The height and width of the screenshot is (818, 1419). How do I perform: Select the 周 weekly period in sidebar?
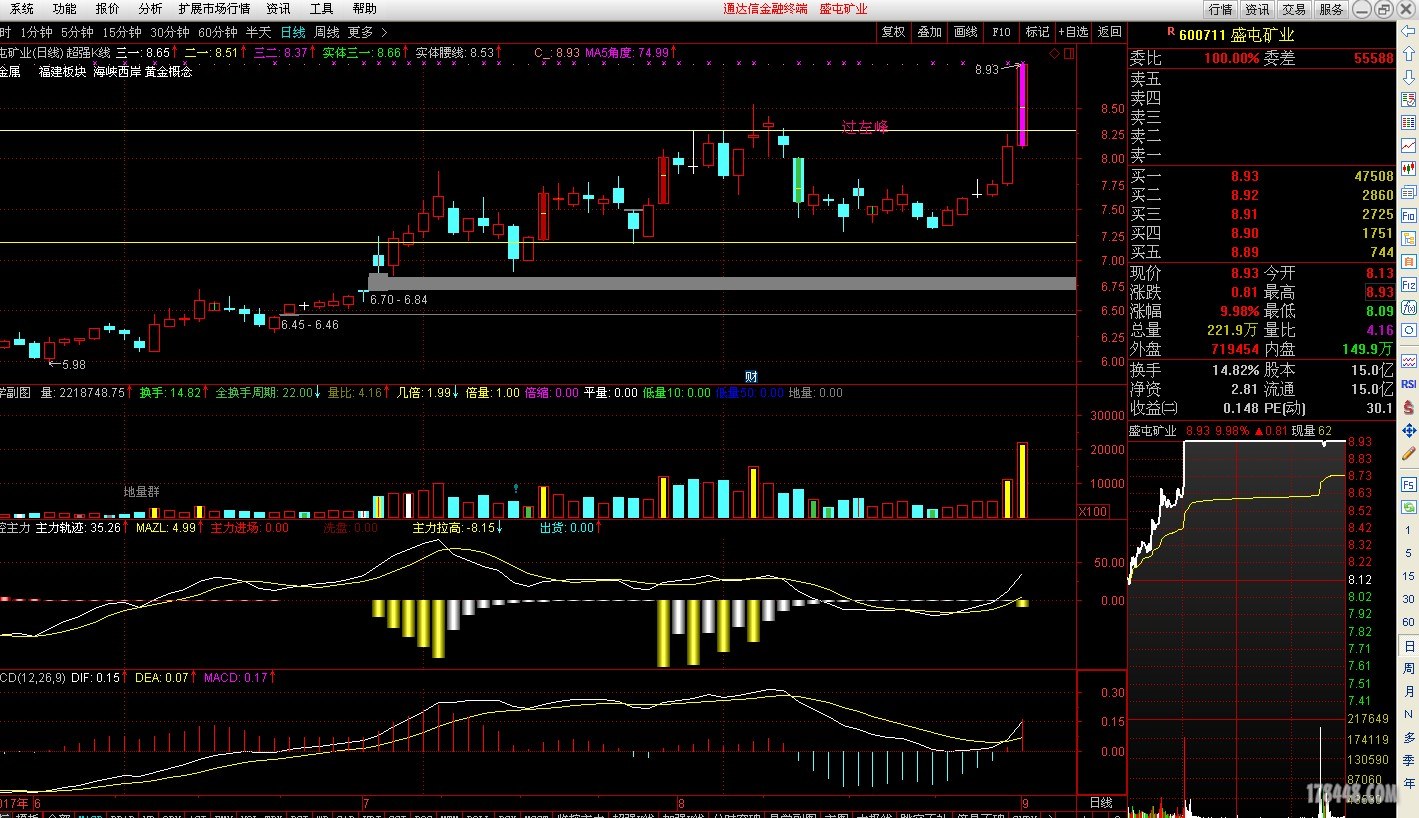(1409, 670)
